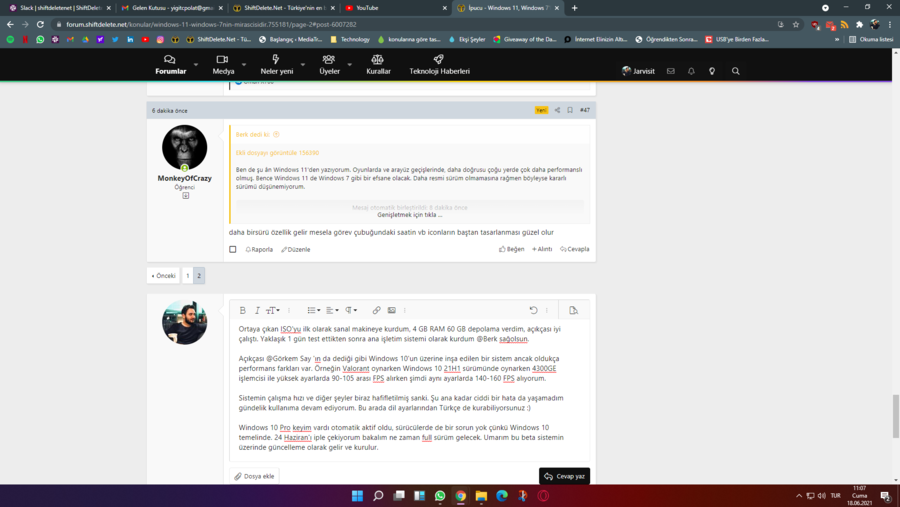Edit the post using Düzenle
This screenshot has width=900, height=507.
pyautogui.click(x=296, y=249)
